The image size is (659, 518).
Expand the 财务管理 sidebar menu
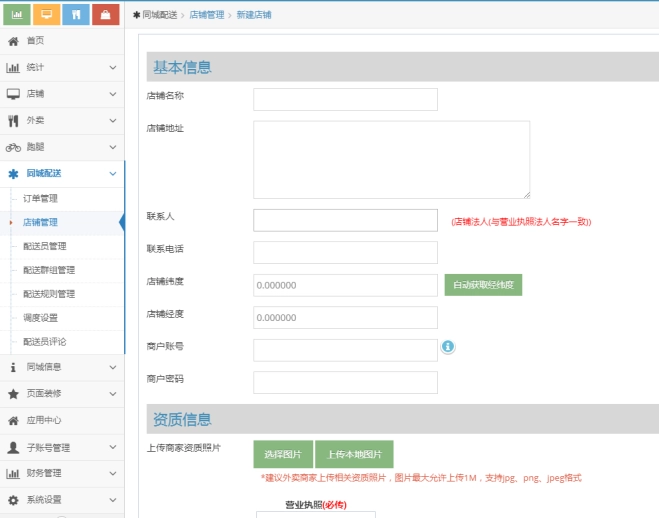tap(62, 473)
